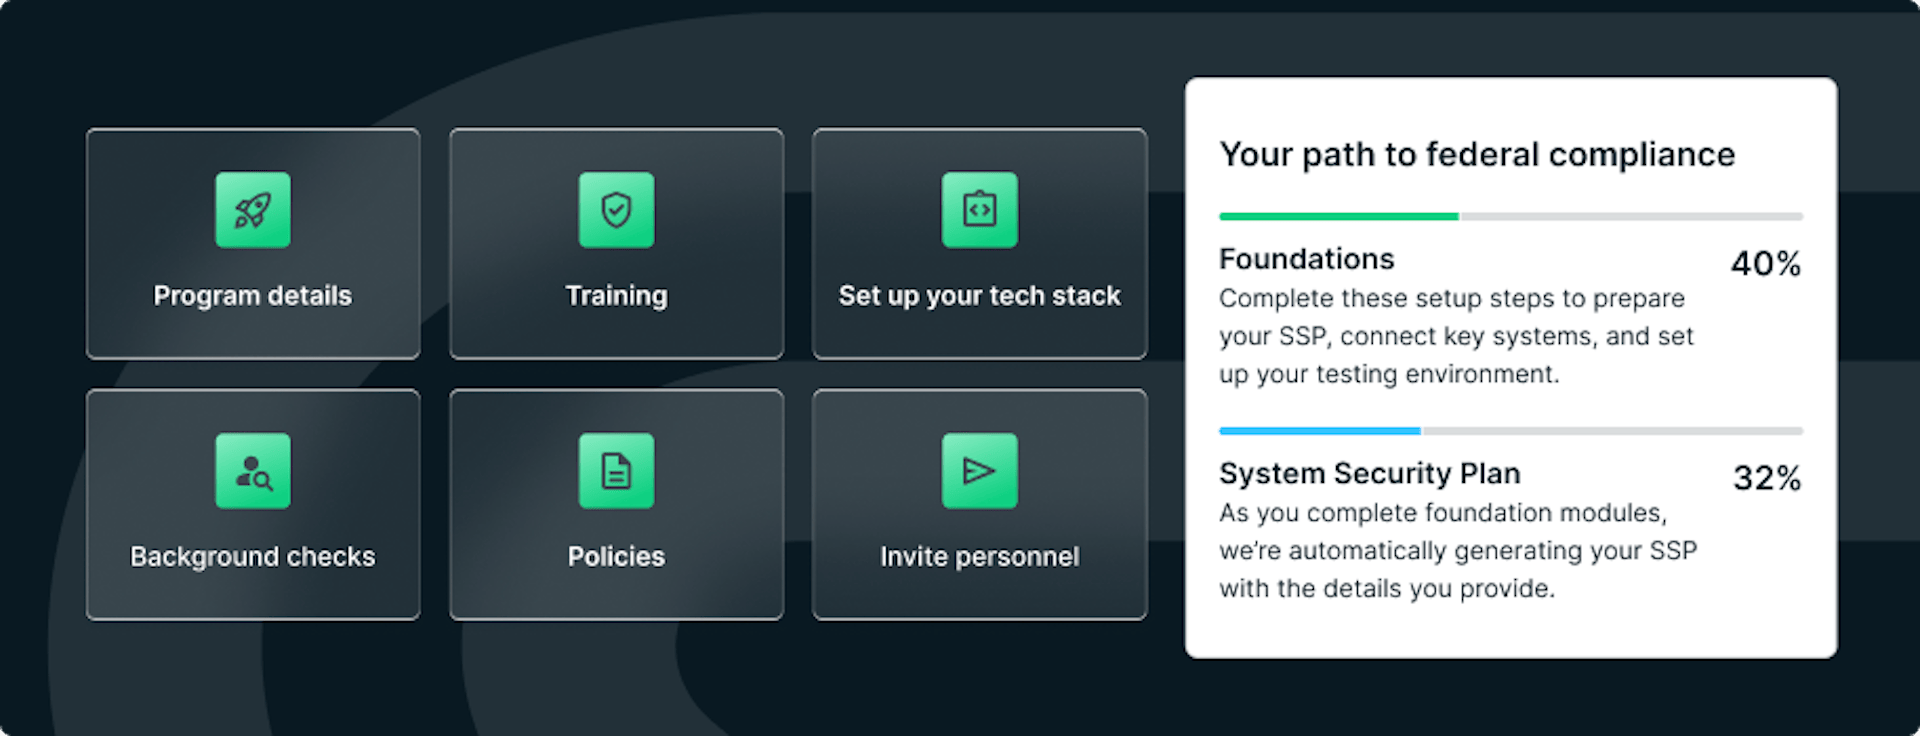Screen dimensions: 1920x736
Task: Open "Set up your tech stack" label
Action: [979, 296]
